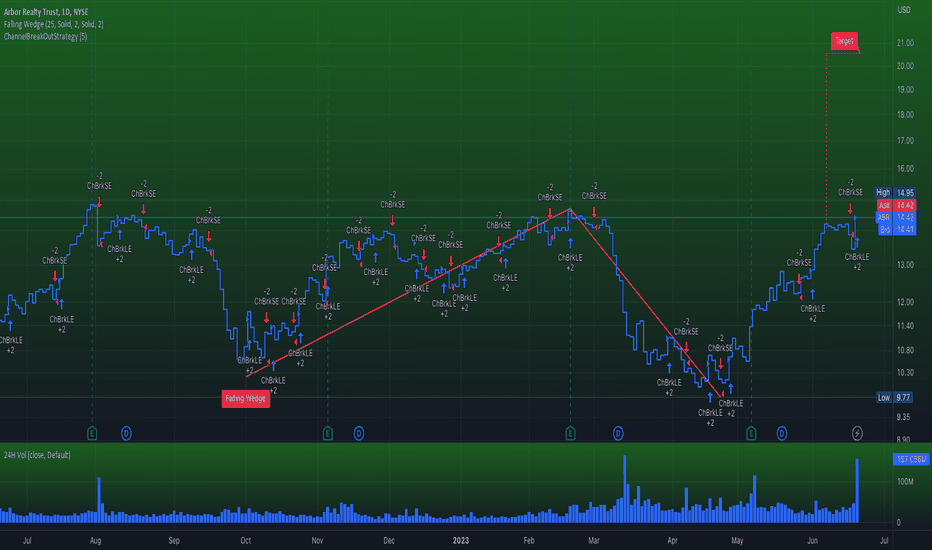Click the Arbor Realty Trust symbol title
This screenshot has width=932, height=550.
(x=46, y=12)
